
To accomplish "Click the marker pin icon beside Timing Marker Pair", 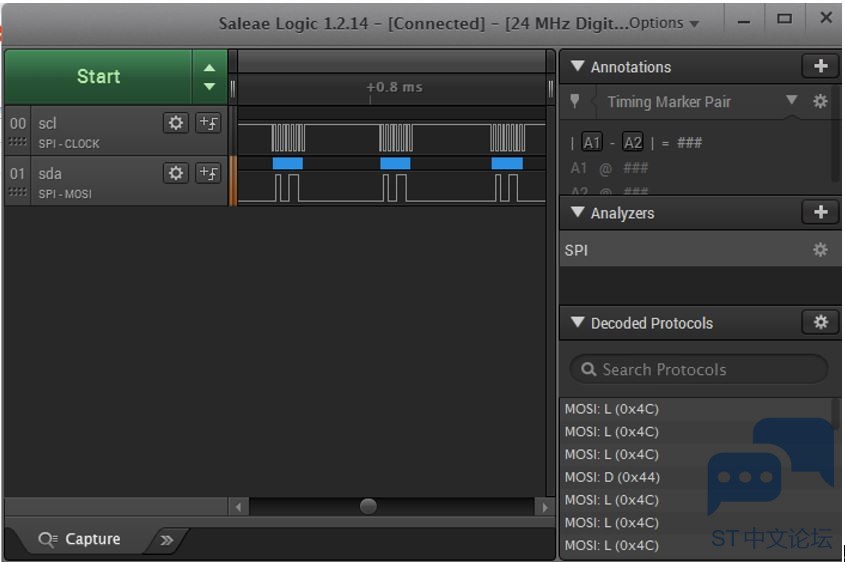I will (575, 101).
